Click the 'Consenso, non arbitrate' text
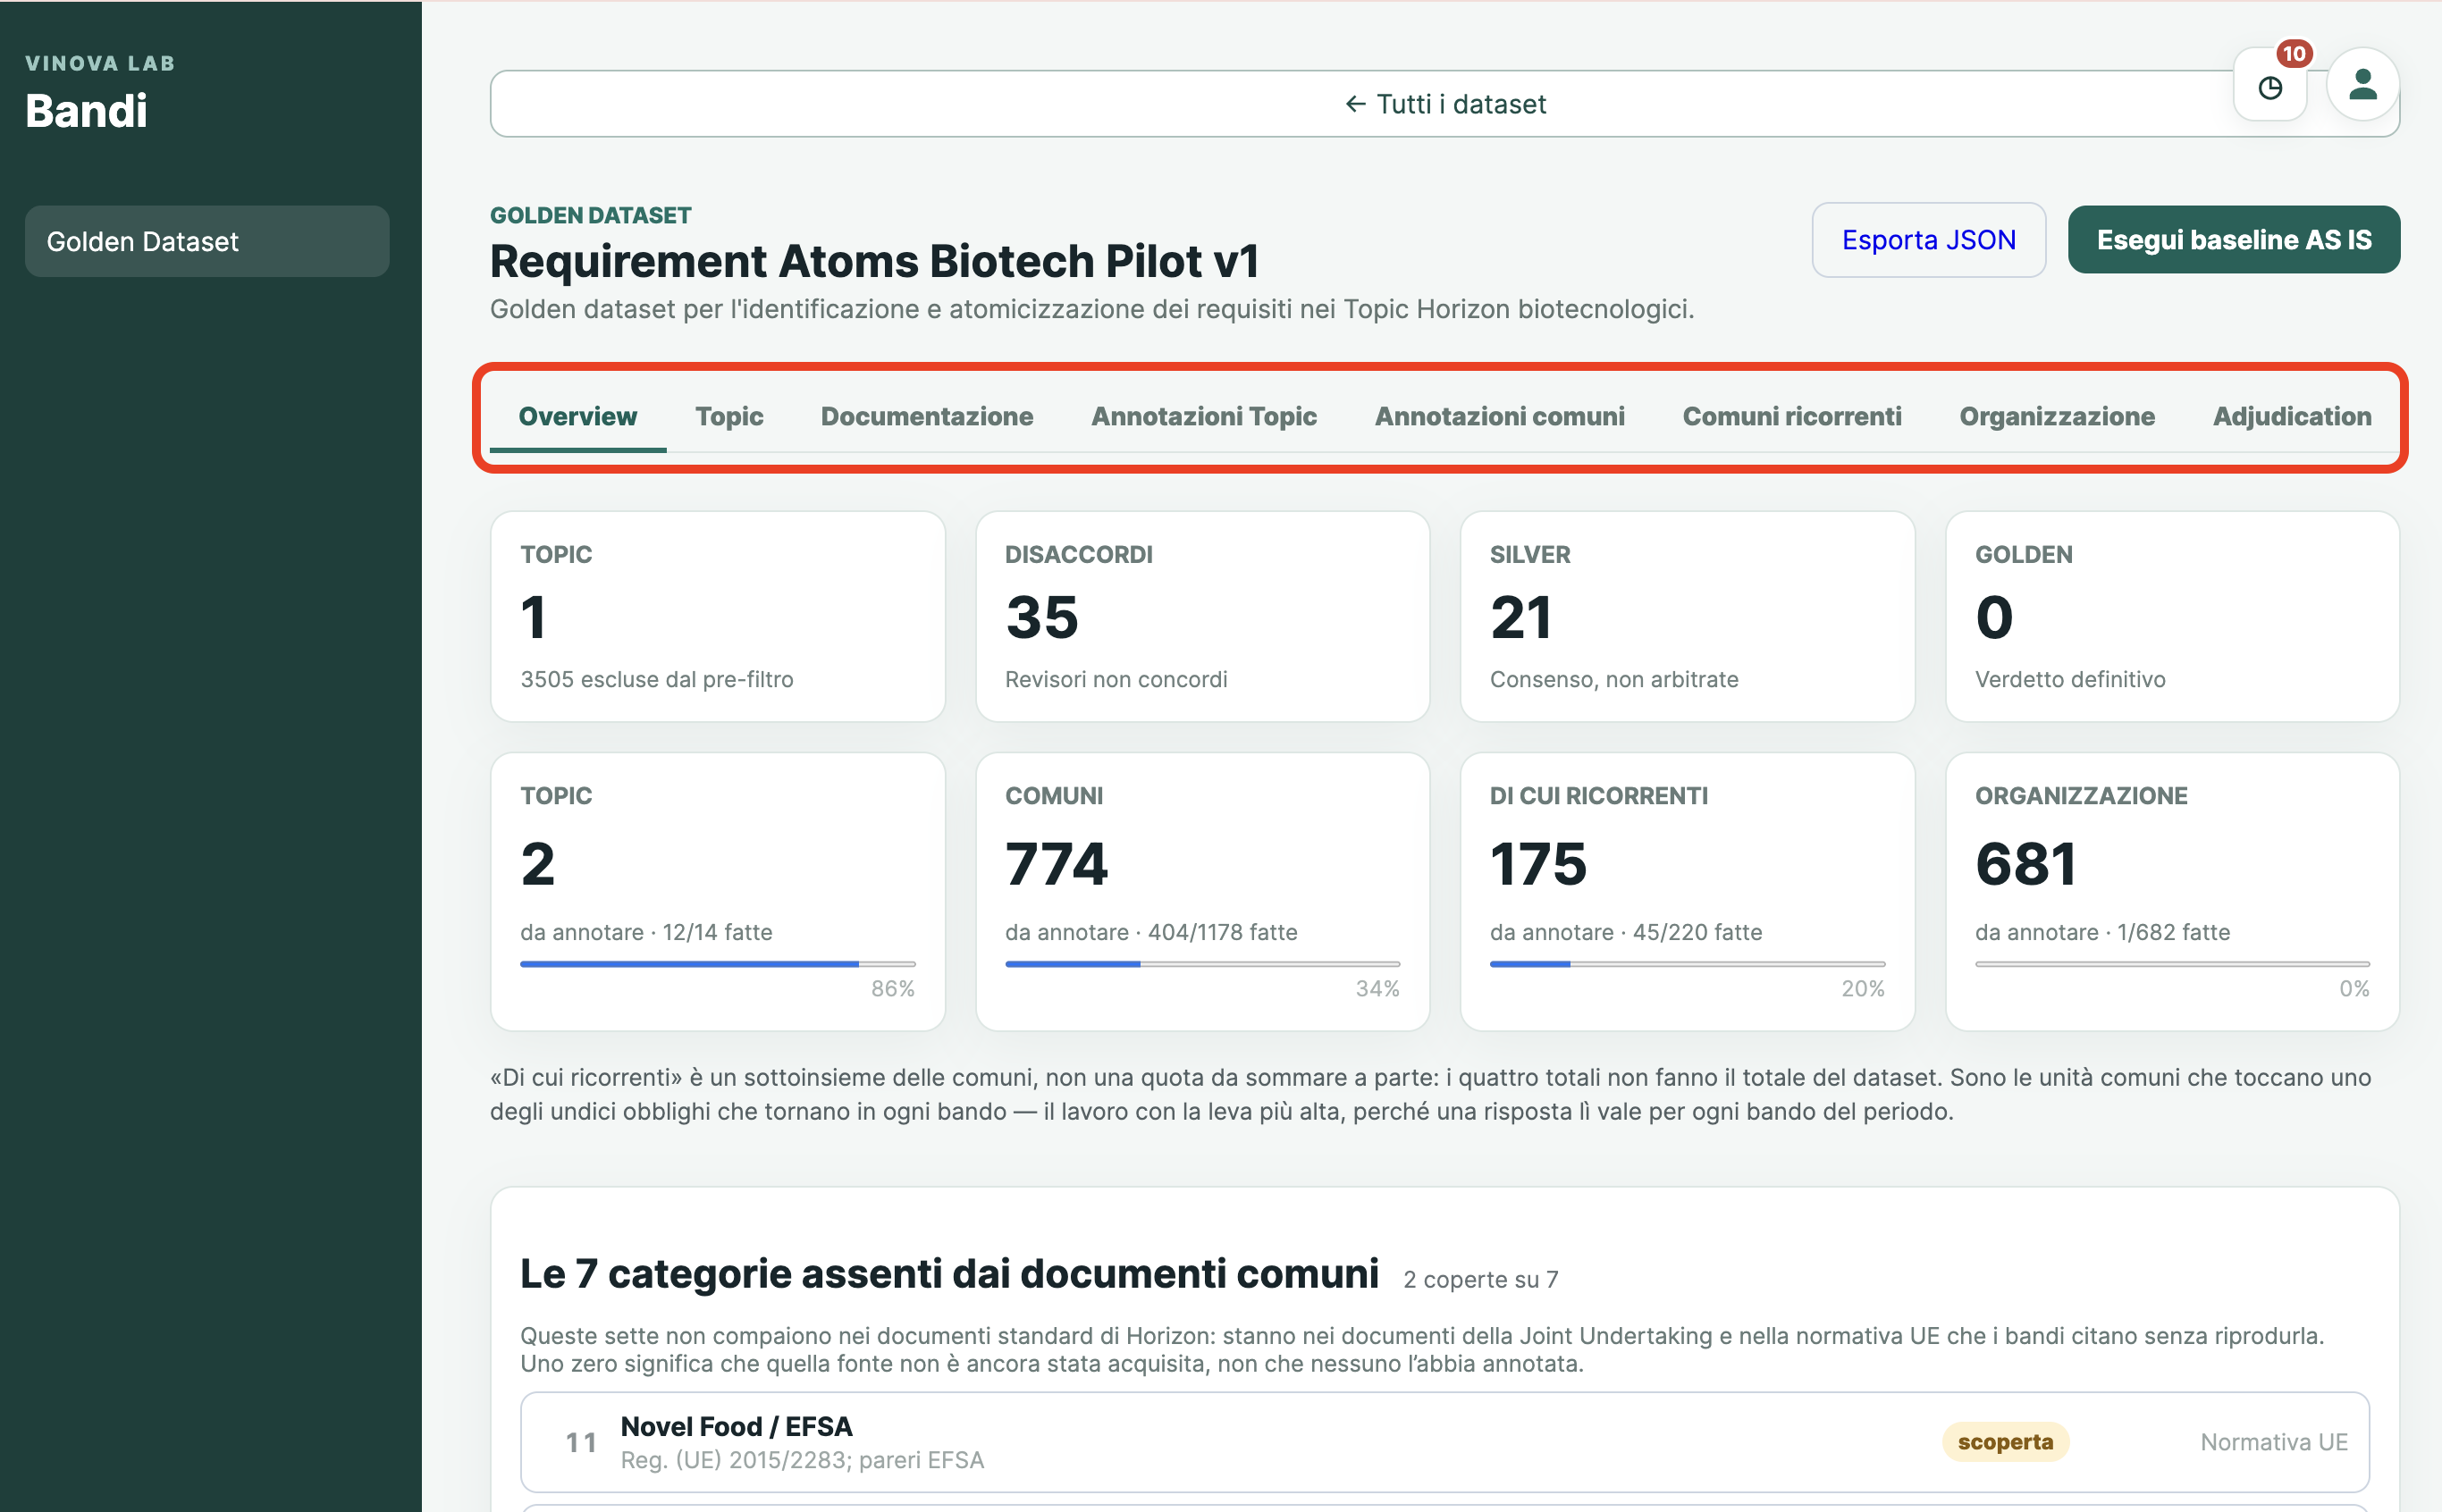This screenshot has height=1512, width=2442. pyautogui.click(x=1613, y=679)
